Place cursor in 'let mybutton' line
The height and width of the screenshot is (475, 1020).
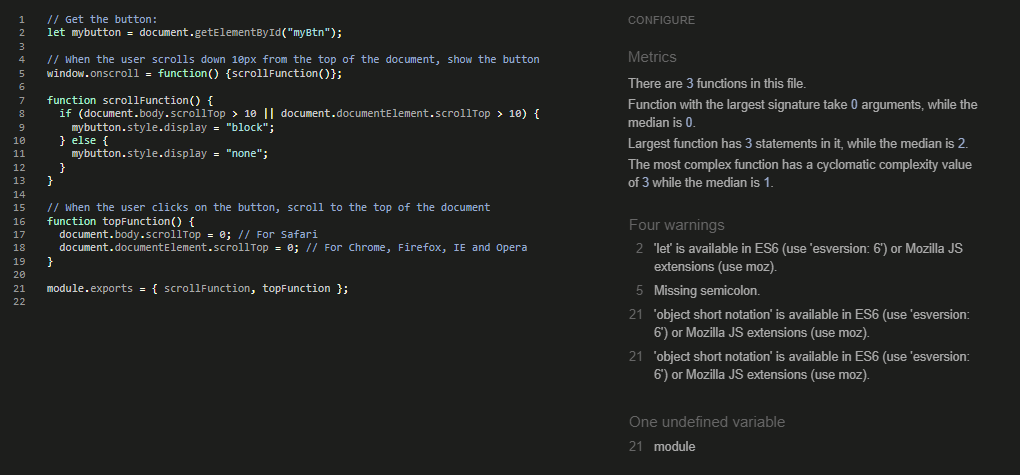(195, 33)
